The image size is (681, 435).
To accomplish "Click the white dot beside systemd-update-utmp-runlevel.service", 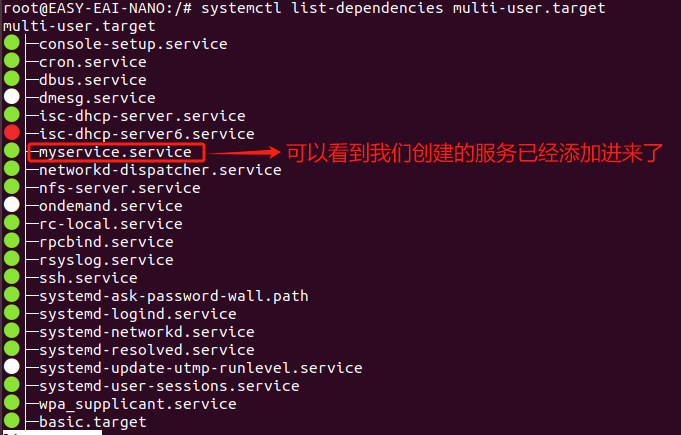I will click(12, 366).
